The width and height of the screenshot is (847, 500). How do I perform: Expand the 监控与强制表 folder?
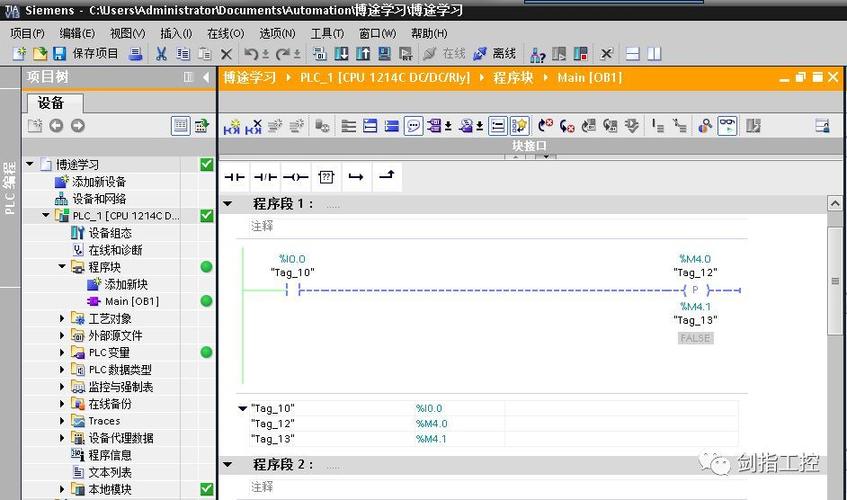tap(62, 387)
